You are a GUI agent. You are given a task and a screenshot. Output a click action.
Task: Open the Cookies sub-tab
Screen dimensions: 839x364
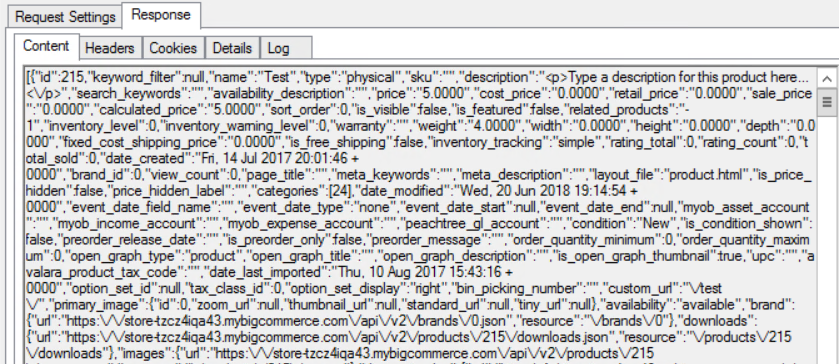(x=173, y=48)
